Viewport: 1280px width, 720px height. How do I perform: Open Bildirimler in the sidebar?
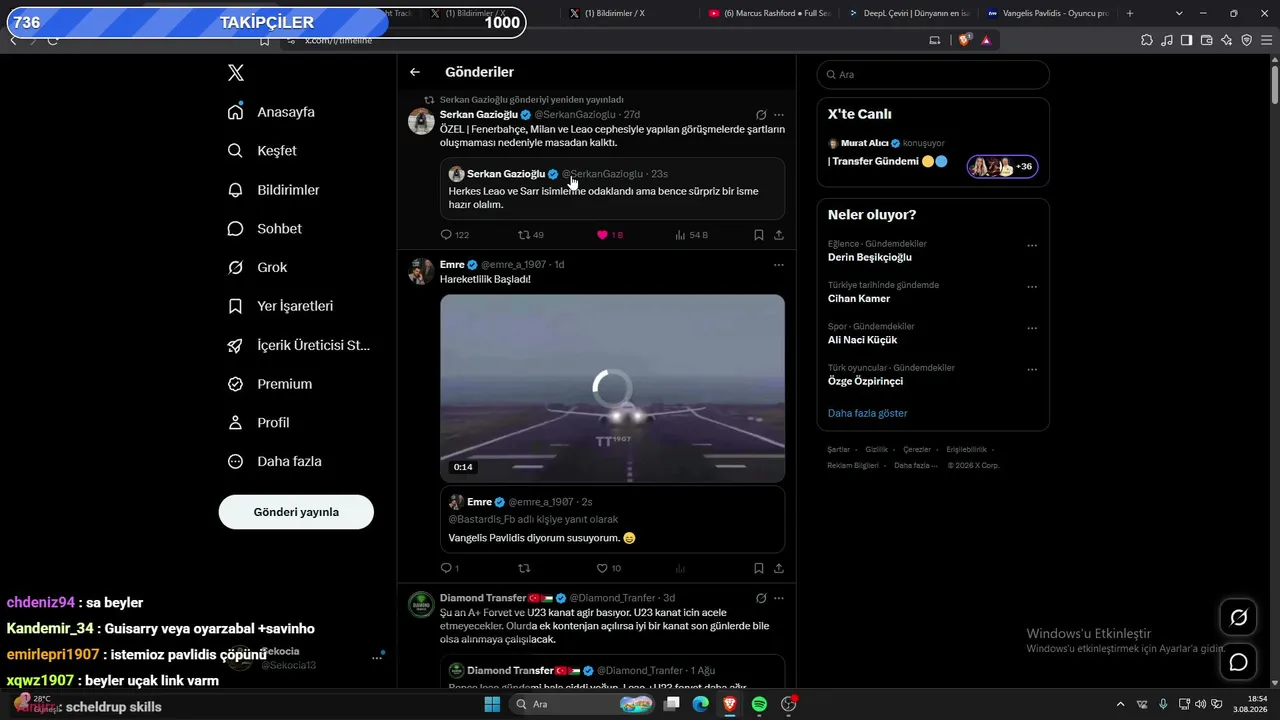[x=273, y=190]
